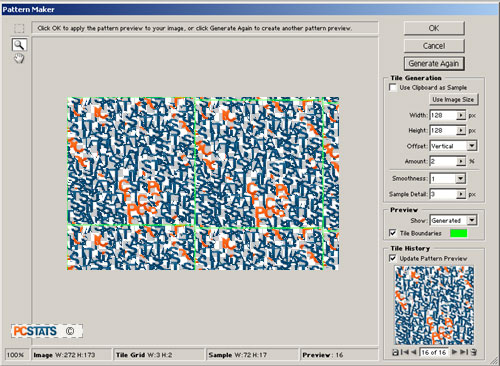Select the Rectangular Marquee tool
The width and height of the screenshot is (500, 366).
point(19,28)
